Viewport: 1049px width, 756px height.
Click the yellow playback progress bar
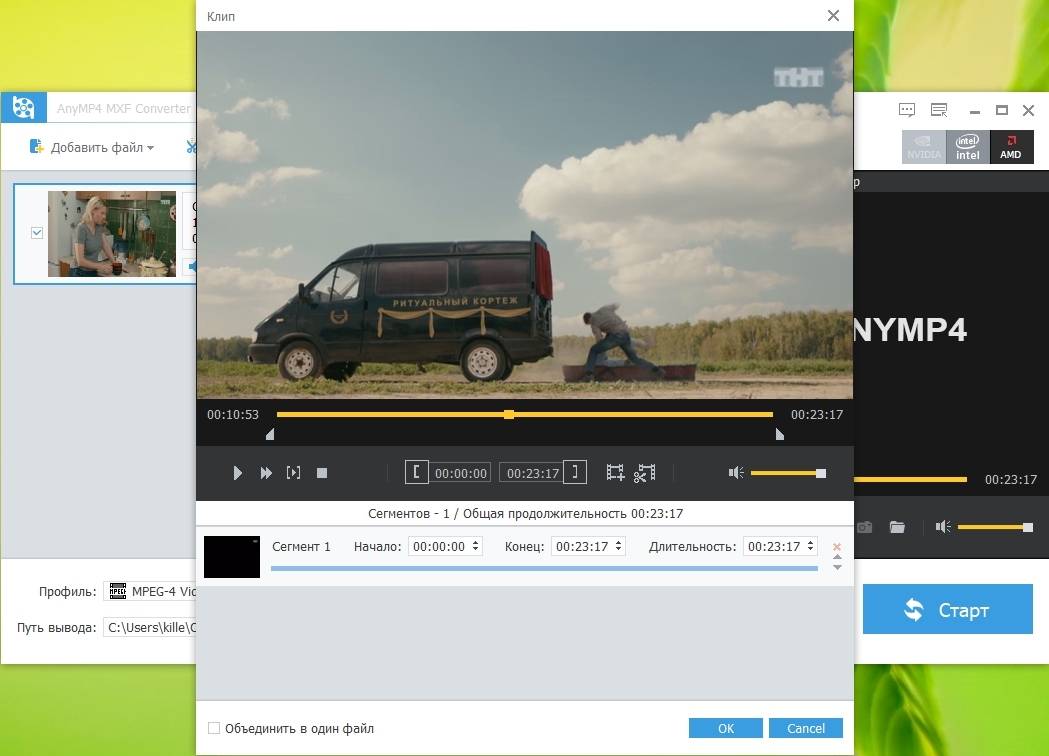tap(524, 415)
